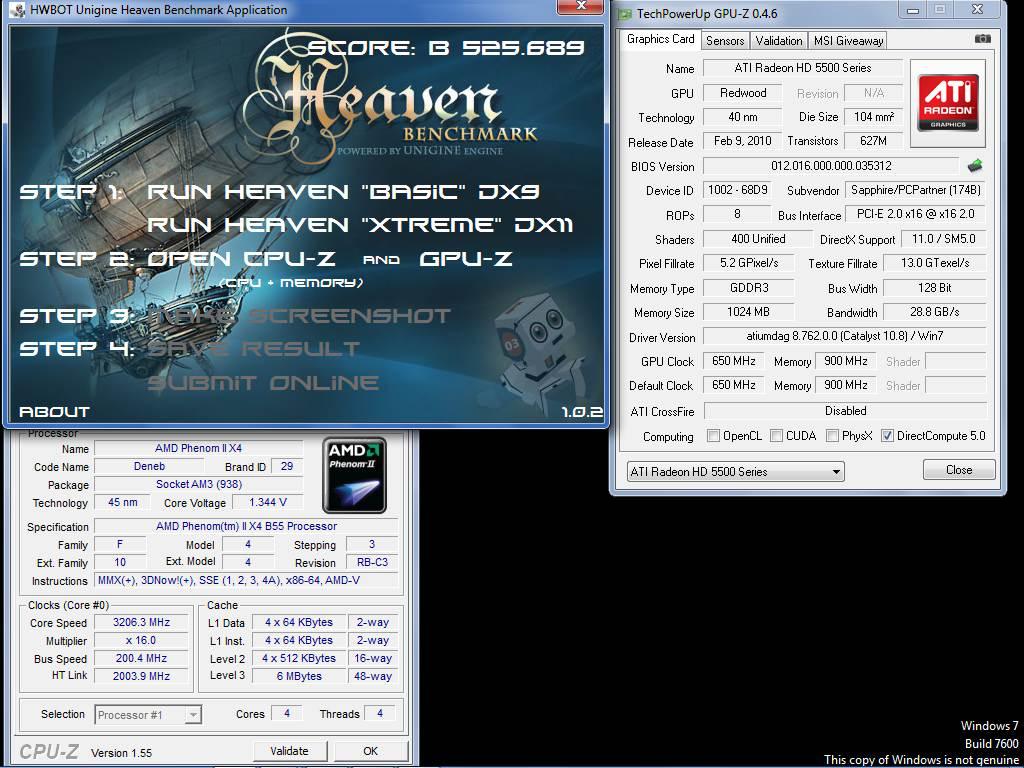Screen dimensions: 1024x768
Task: Click Save Result in step 4
Action: pyautogui.click(x=254, y=349)
